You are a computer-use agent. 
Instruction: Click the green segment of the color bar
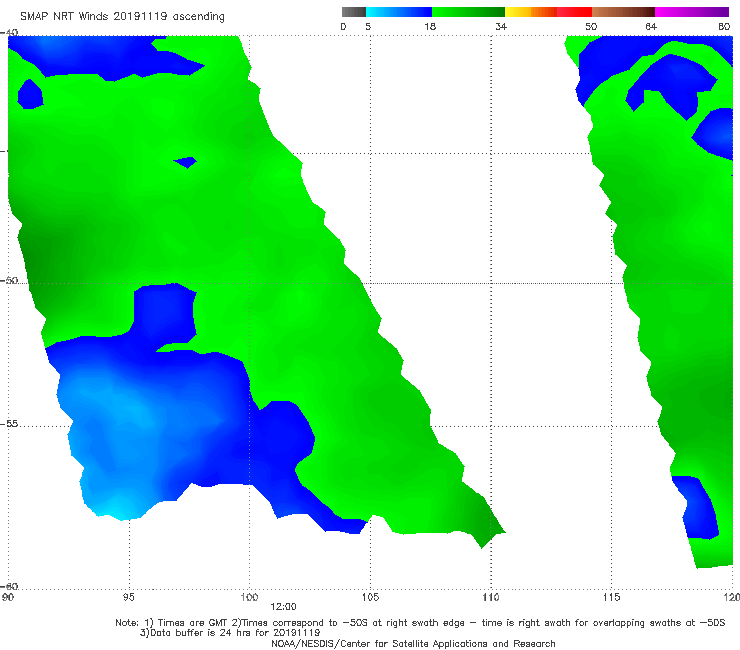pos(468,12)
